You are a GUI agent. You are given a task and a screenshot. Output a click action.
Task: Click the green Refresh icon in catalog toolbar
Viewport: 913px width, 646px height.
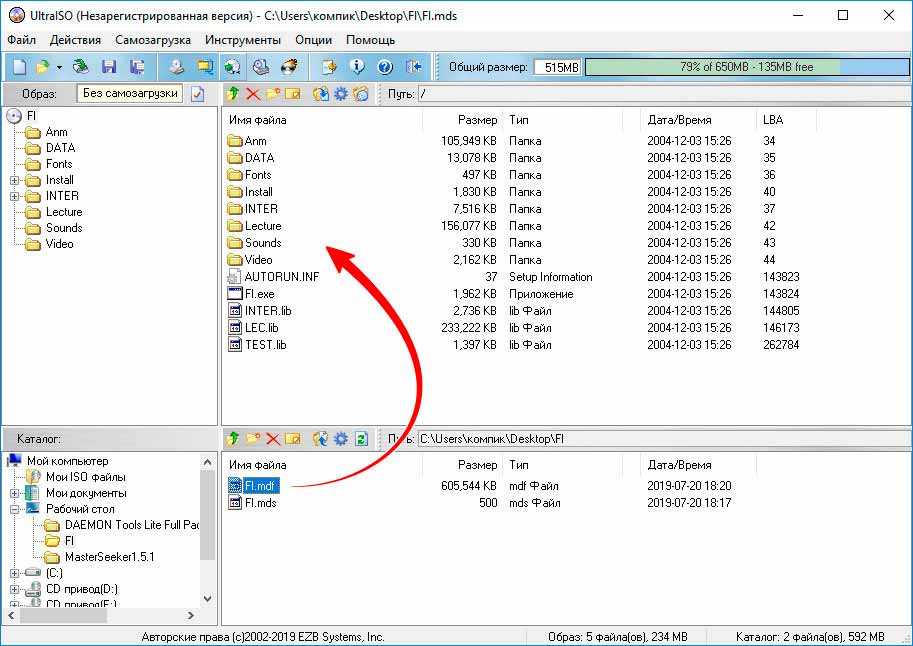(x=361, y=439)
